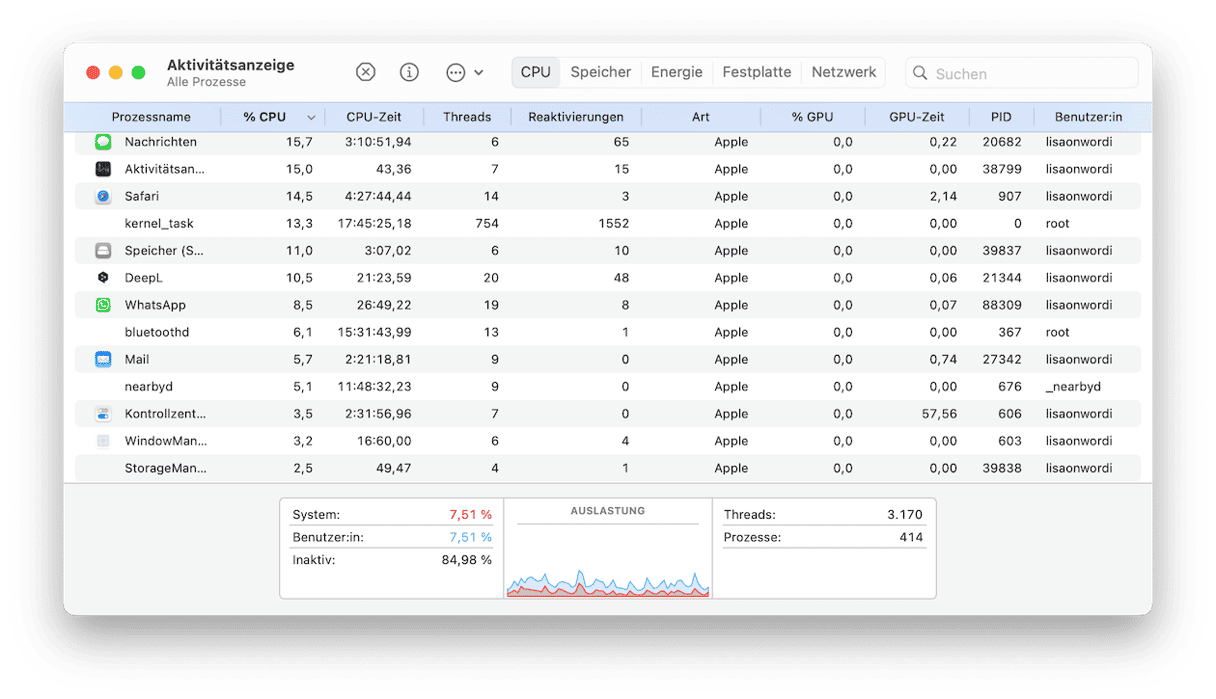Click the Nachrichten app icon

tap(103, 142)
